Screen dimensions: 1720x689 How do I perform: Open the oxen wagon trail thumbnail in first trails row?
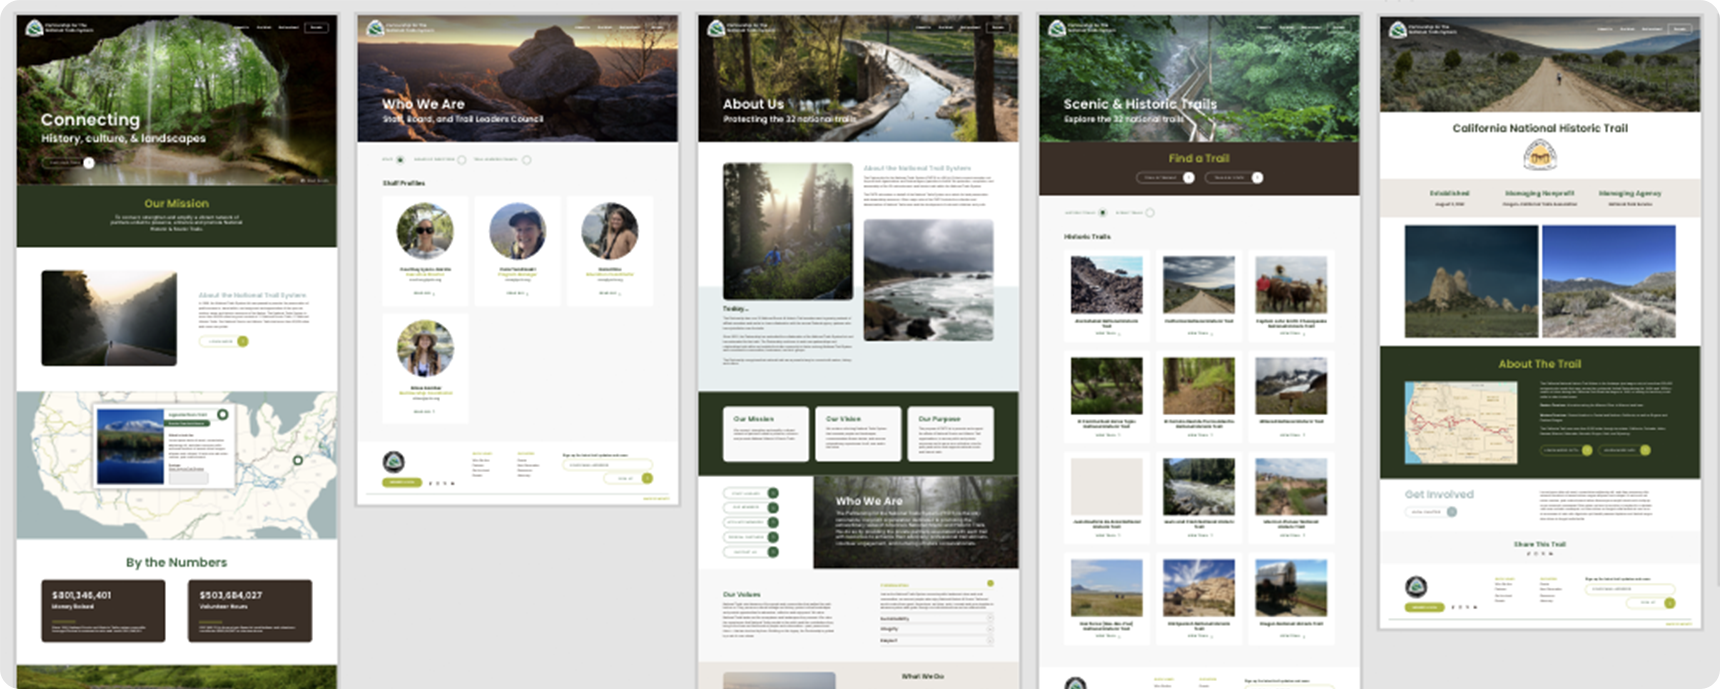[x=1291, y=285]
